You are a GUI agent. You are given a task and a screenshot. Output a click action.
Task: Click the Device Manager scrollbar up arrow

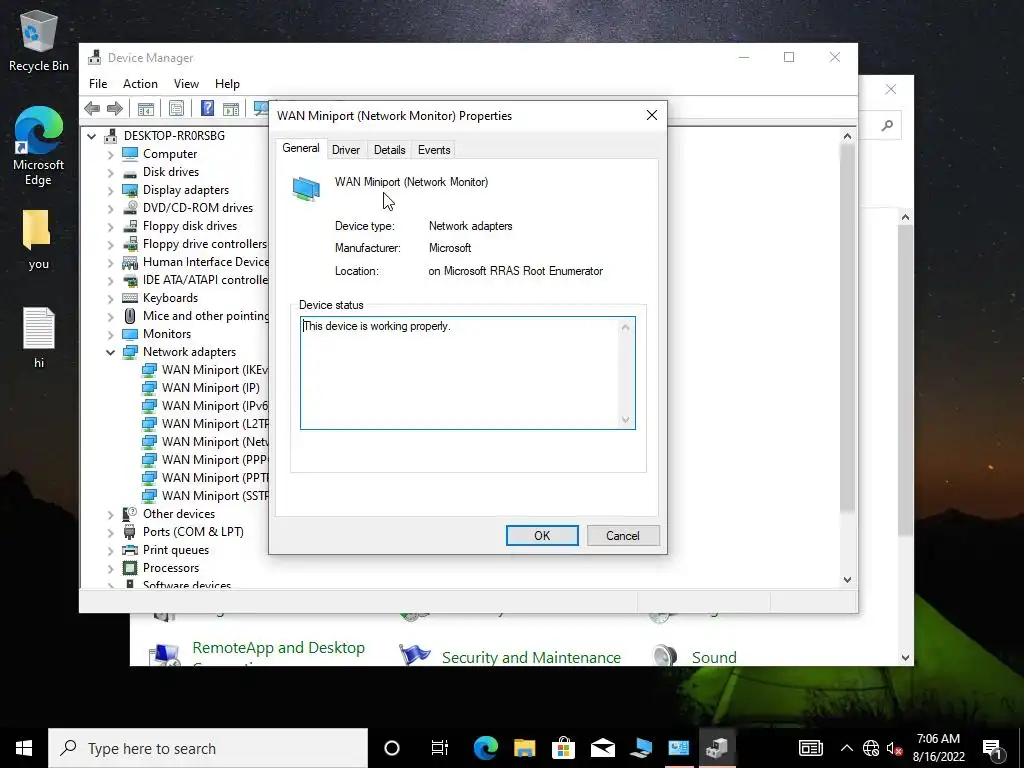(x=847, y=136)
